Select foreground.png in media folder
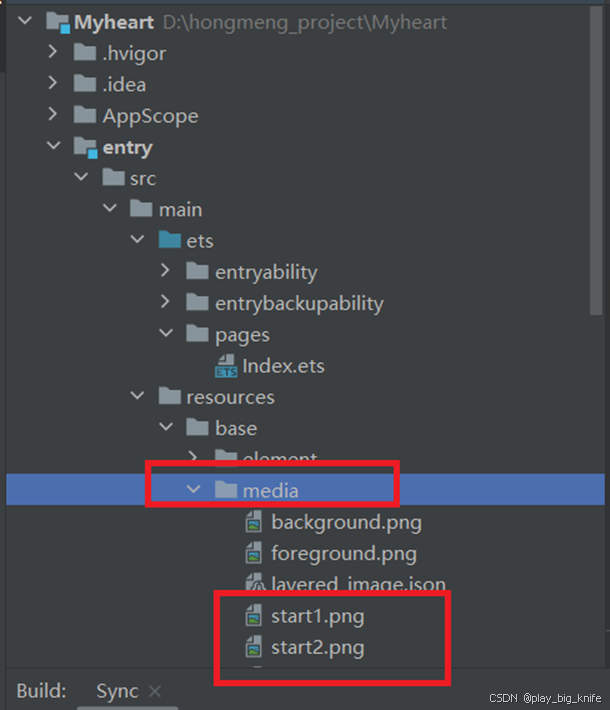The height and width of the screenshot is (710, 610). point(344,553)
